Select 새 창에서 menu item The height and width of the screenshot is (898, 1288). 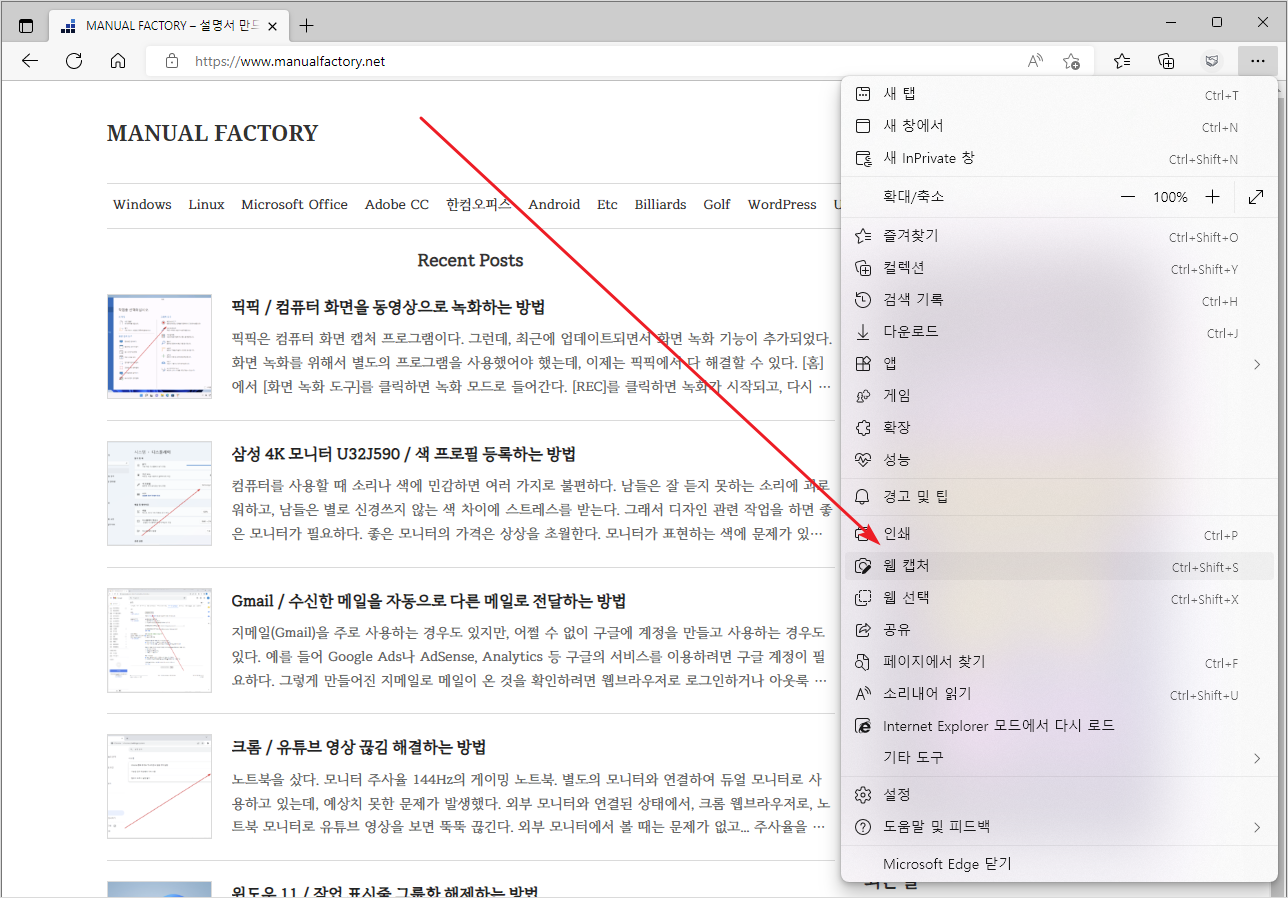[x=1059, y=126]
